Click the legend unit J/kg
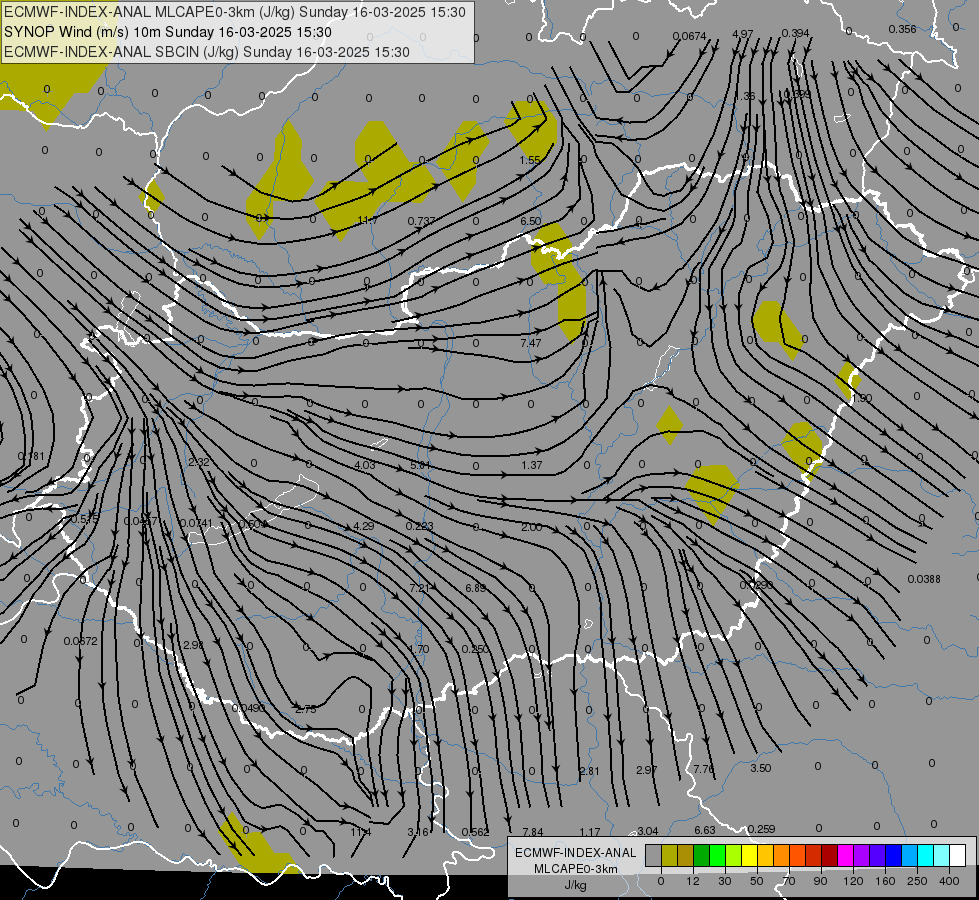Image resolution: width=979 pixels, height=900 pixels. tap(575, 885)
